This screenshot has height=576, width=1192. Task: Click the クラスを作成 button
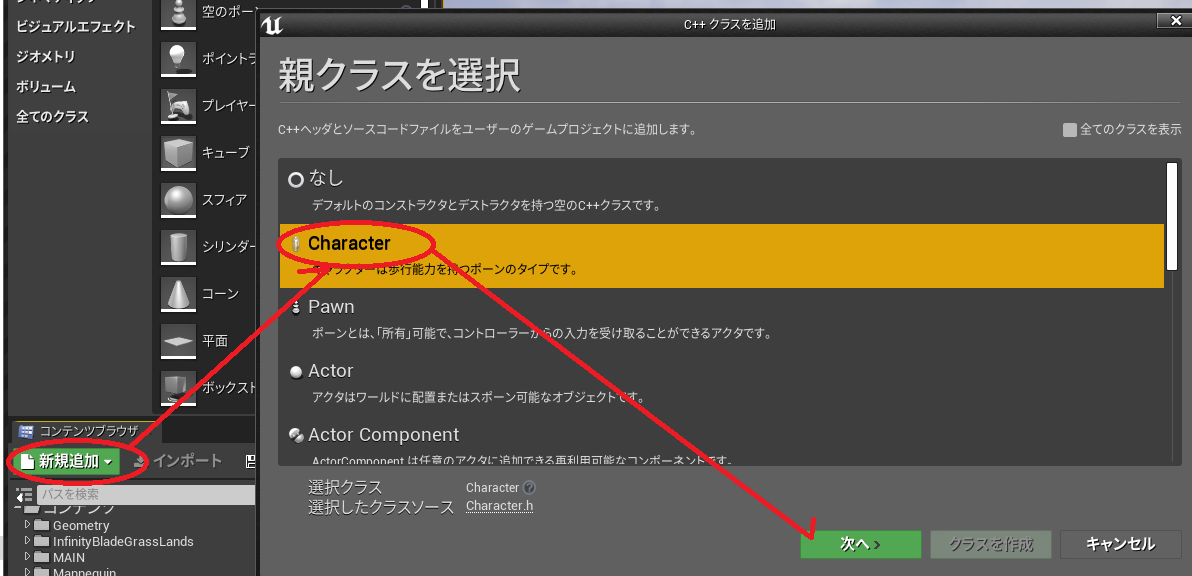tap(991, 544)
